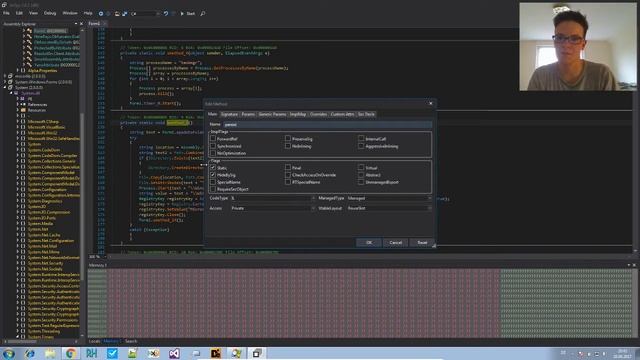Click the System.Windows.Forms assembly icon
The width and height of the screenshot is (640, 360).
[10, 82]
